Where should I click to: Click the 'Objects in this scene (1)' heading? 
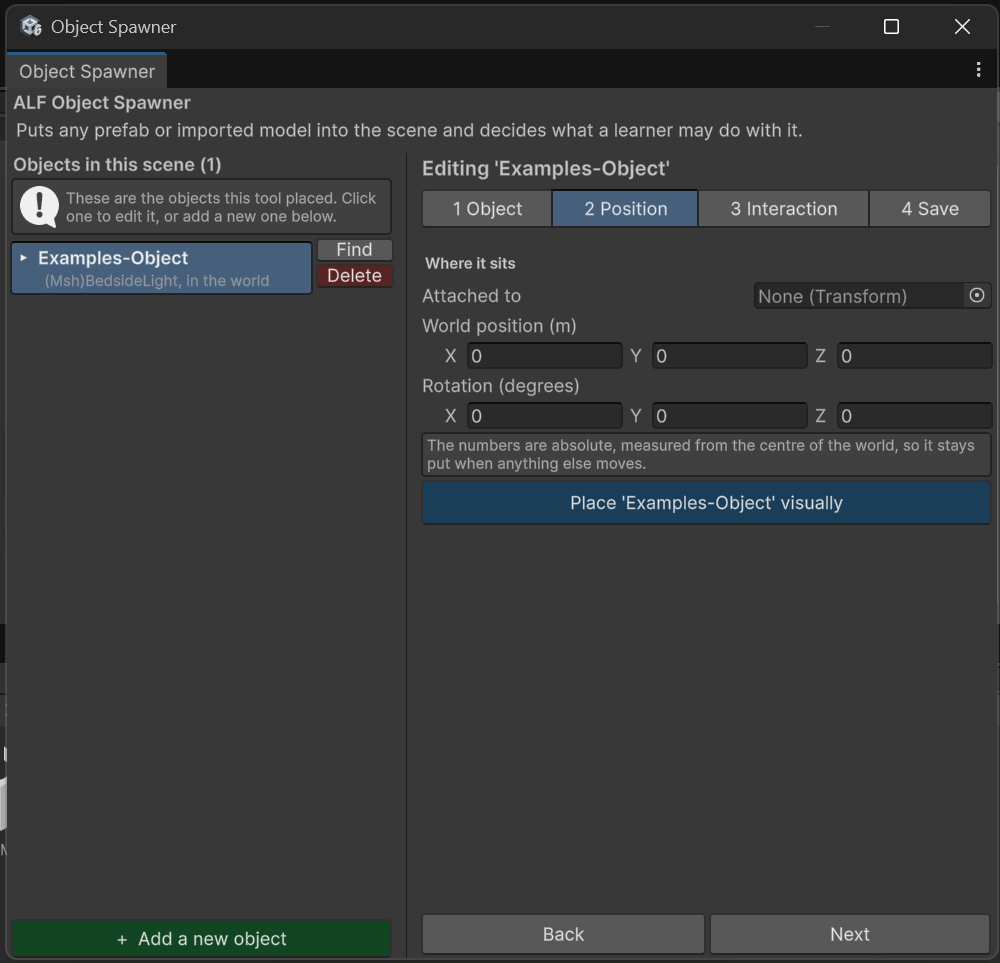tap(117, 165)
